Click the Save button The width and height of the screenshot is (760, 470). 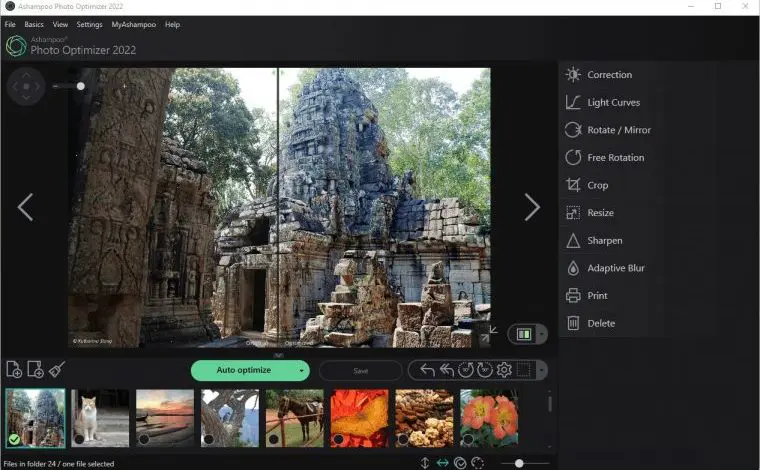(x=360, y=371)
